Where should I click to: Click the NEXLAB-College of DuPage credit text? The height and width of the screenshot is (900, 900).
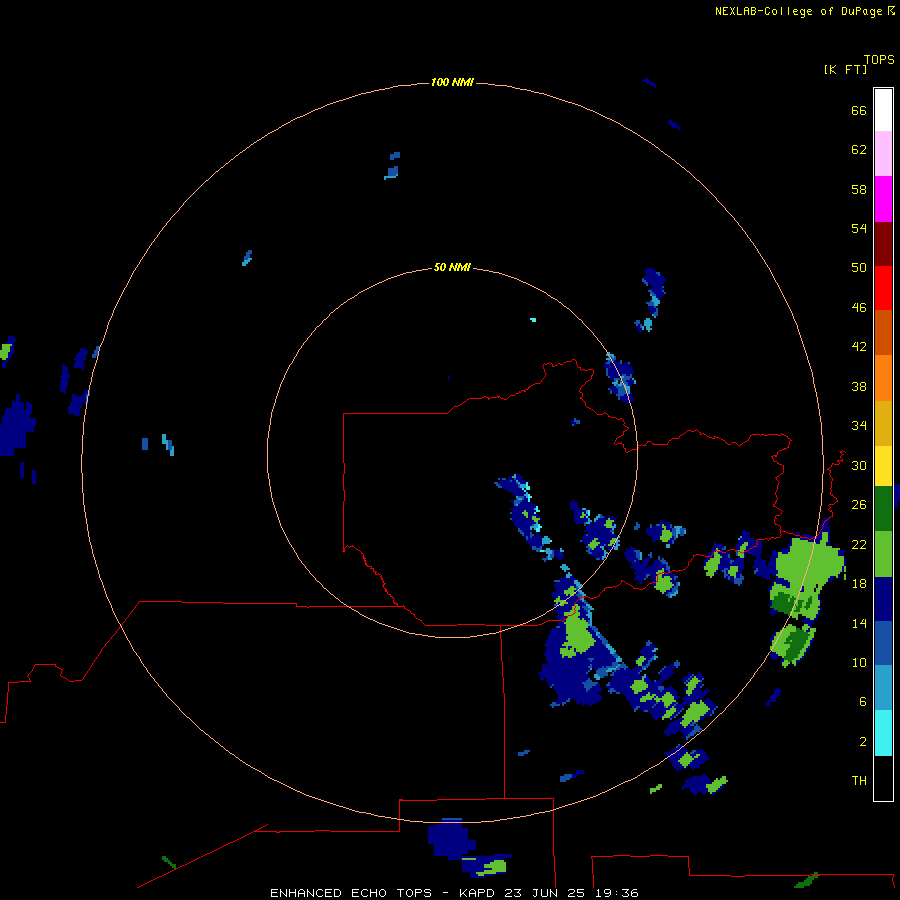click(798, 11)
